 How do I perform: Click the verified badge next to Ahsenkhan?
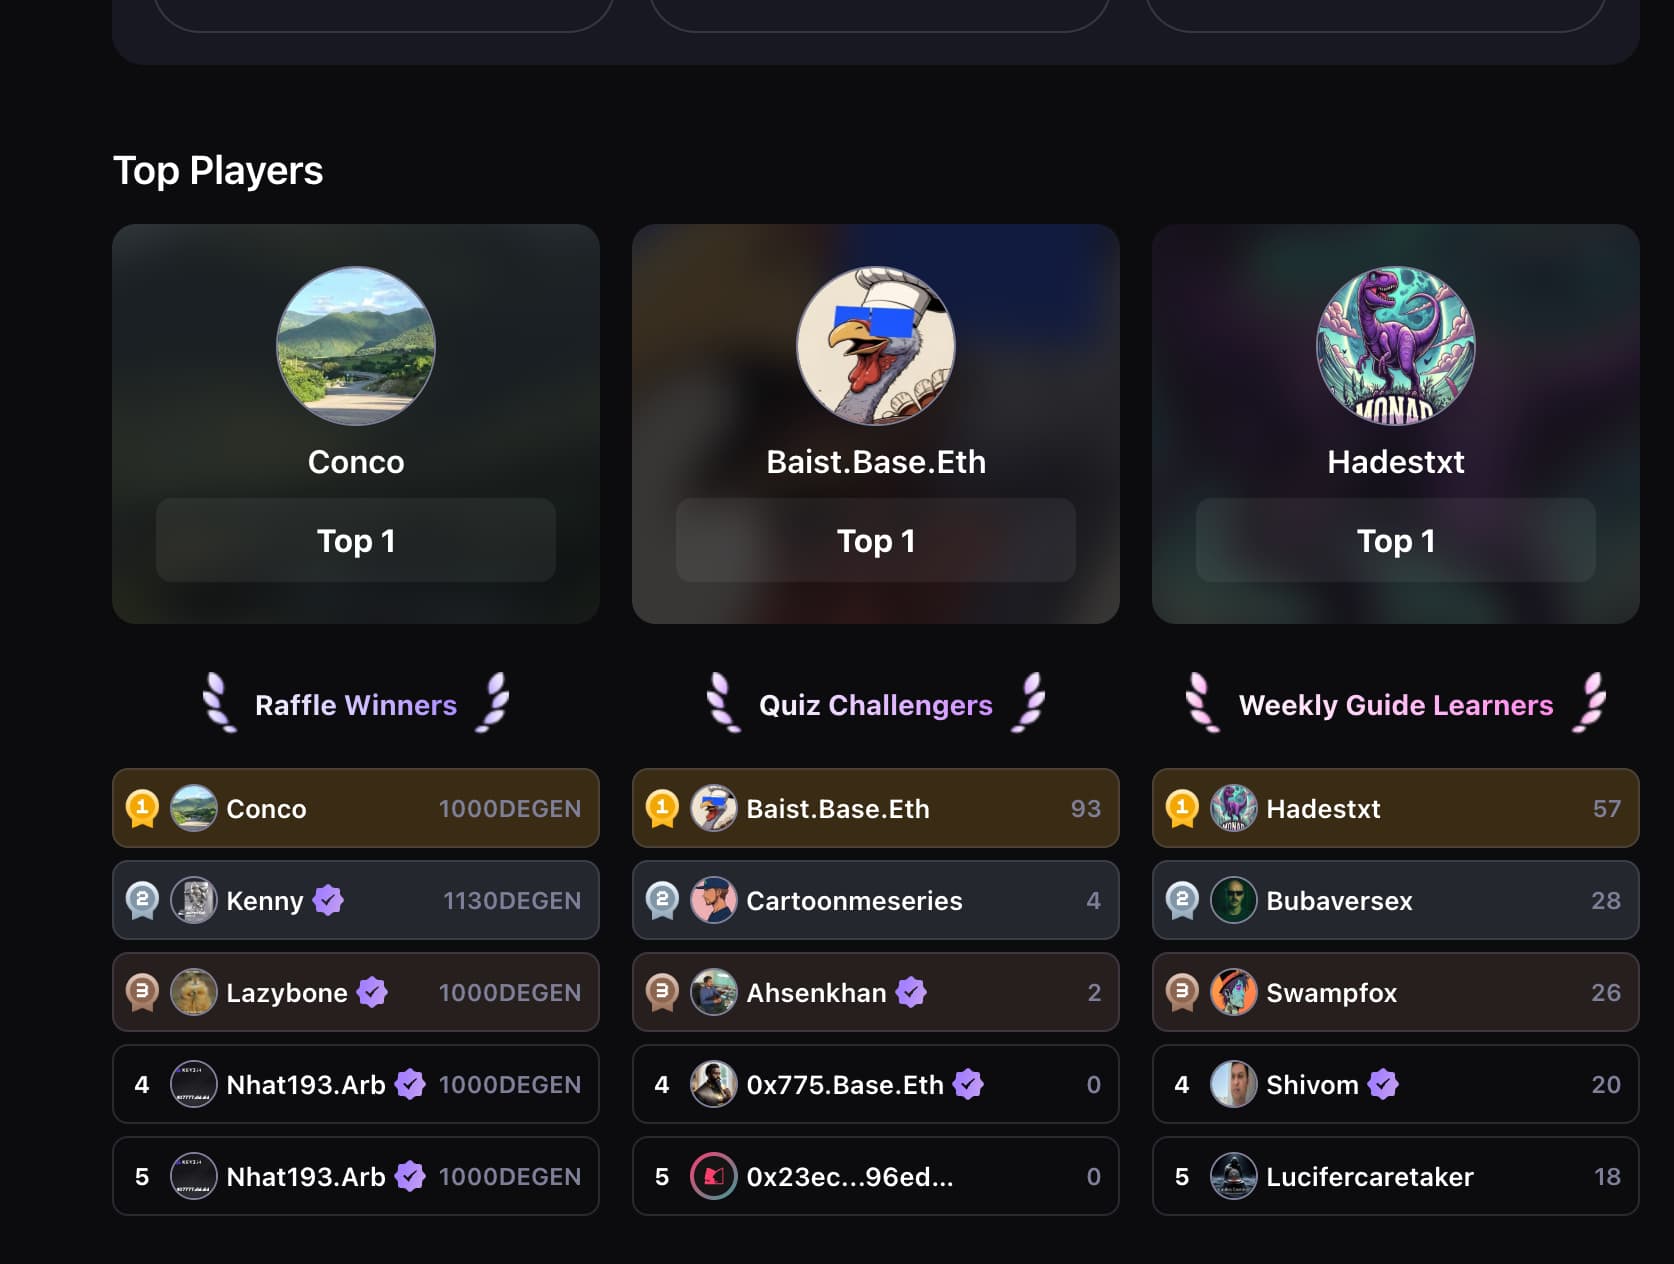pos(911,992)
